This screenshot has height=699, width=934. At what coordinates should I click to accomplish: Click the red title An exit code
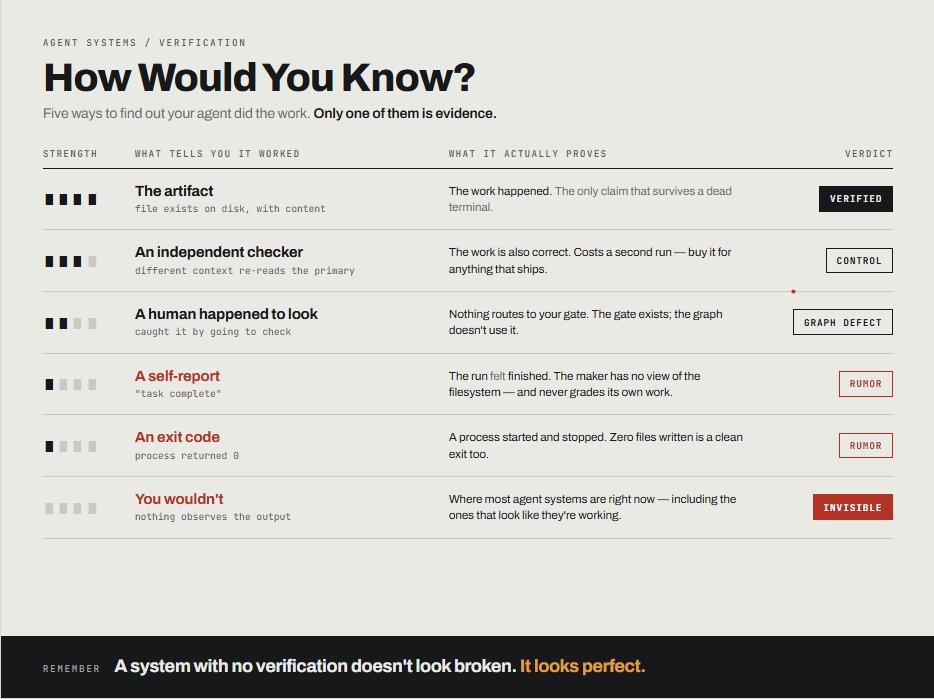coord(177,437)
